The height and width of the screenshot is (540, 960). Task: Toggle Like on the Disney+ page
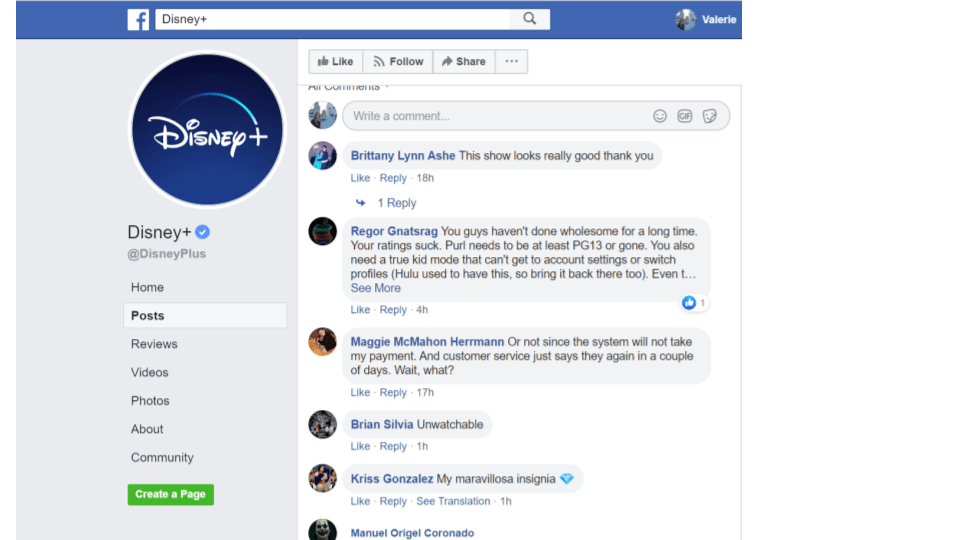tap(336, 61)
